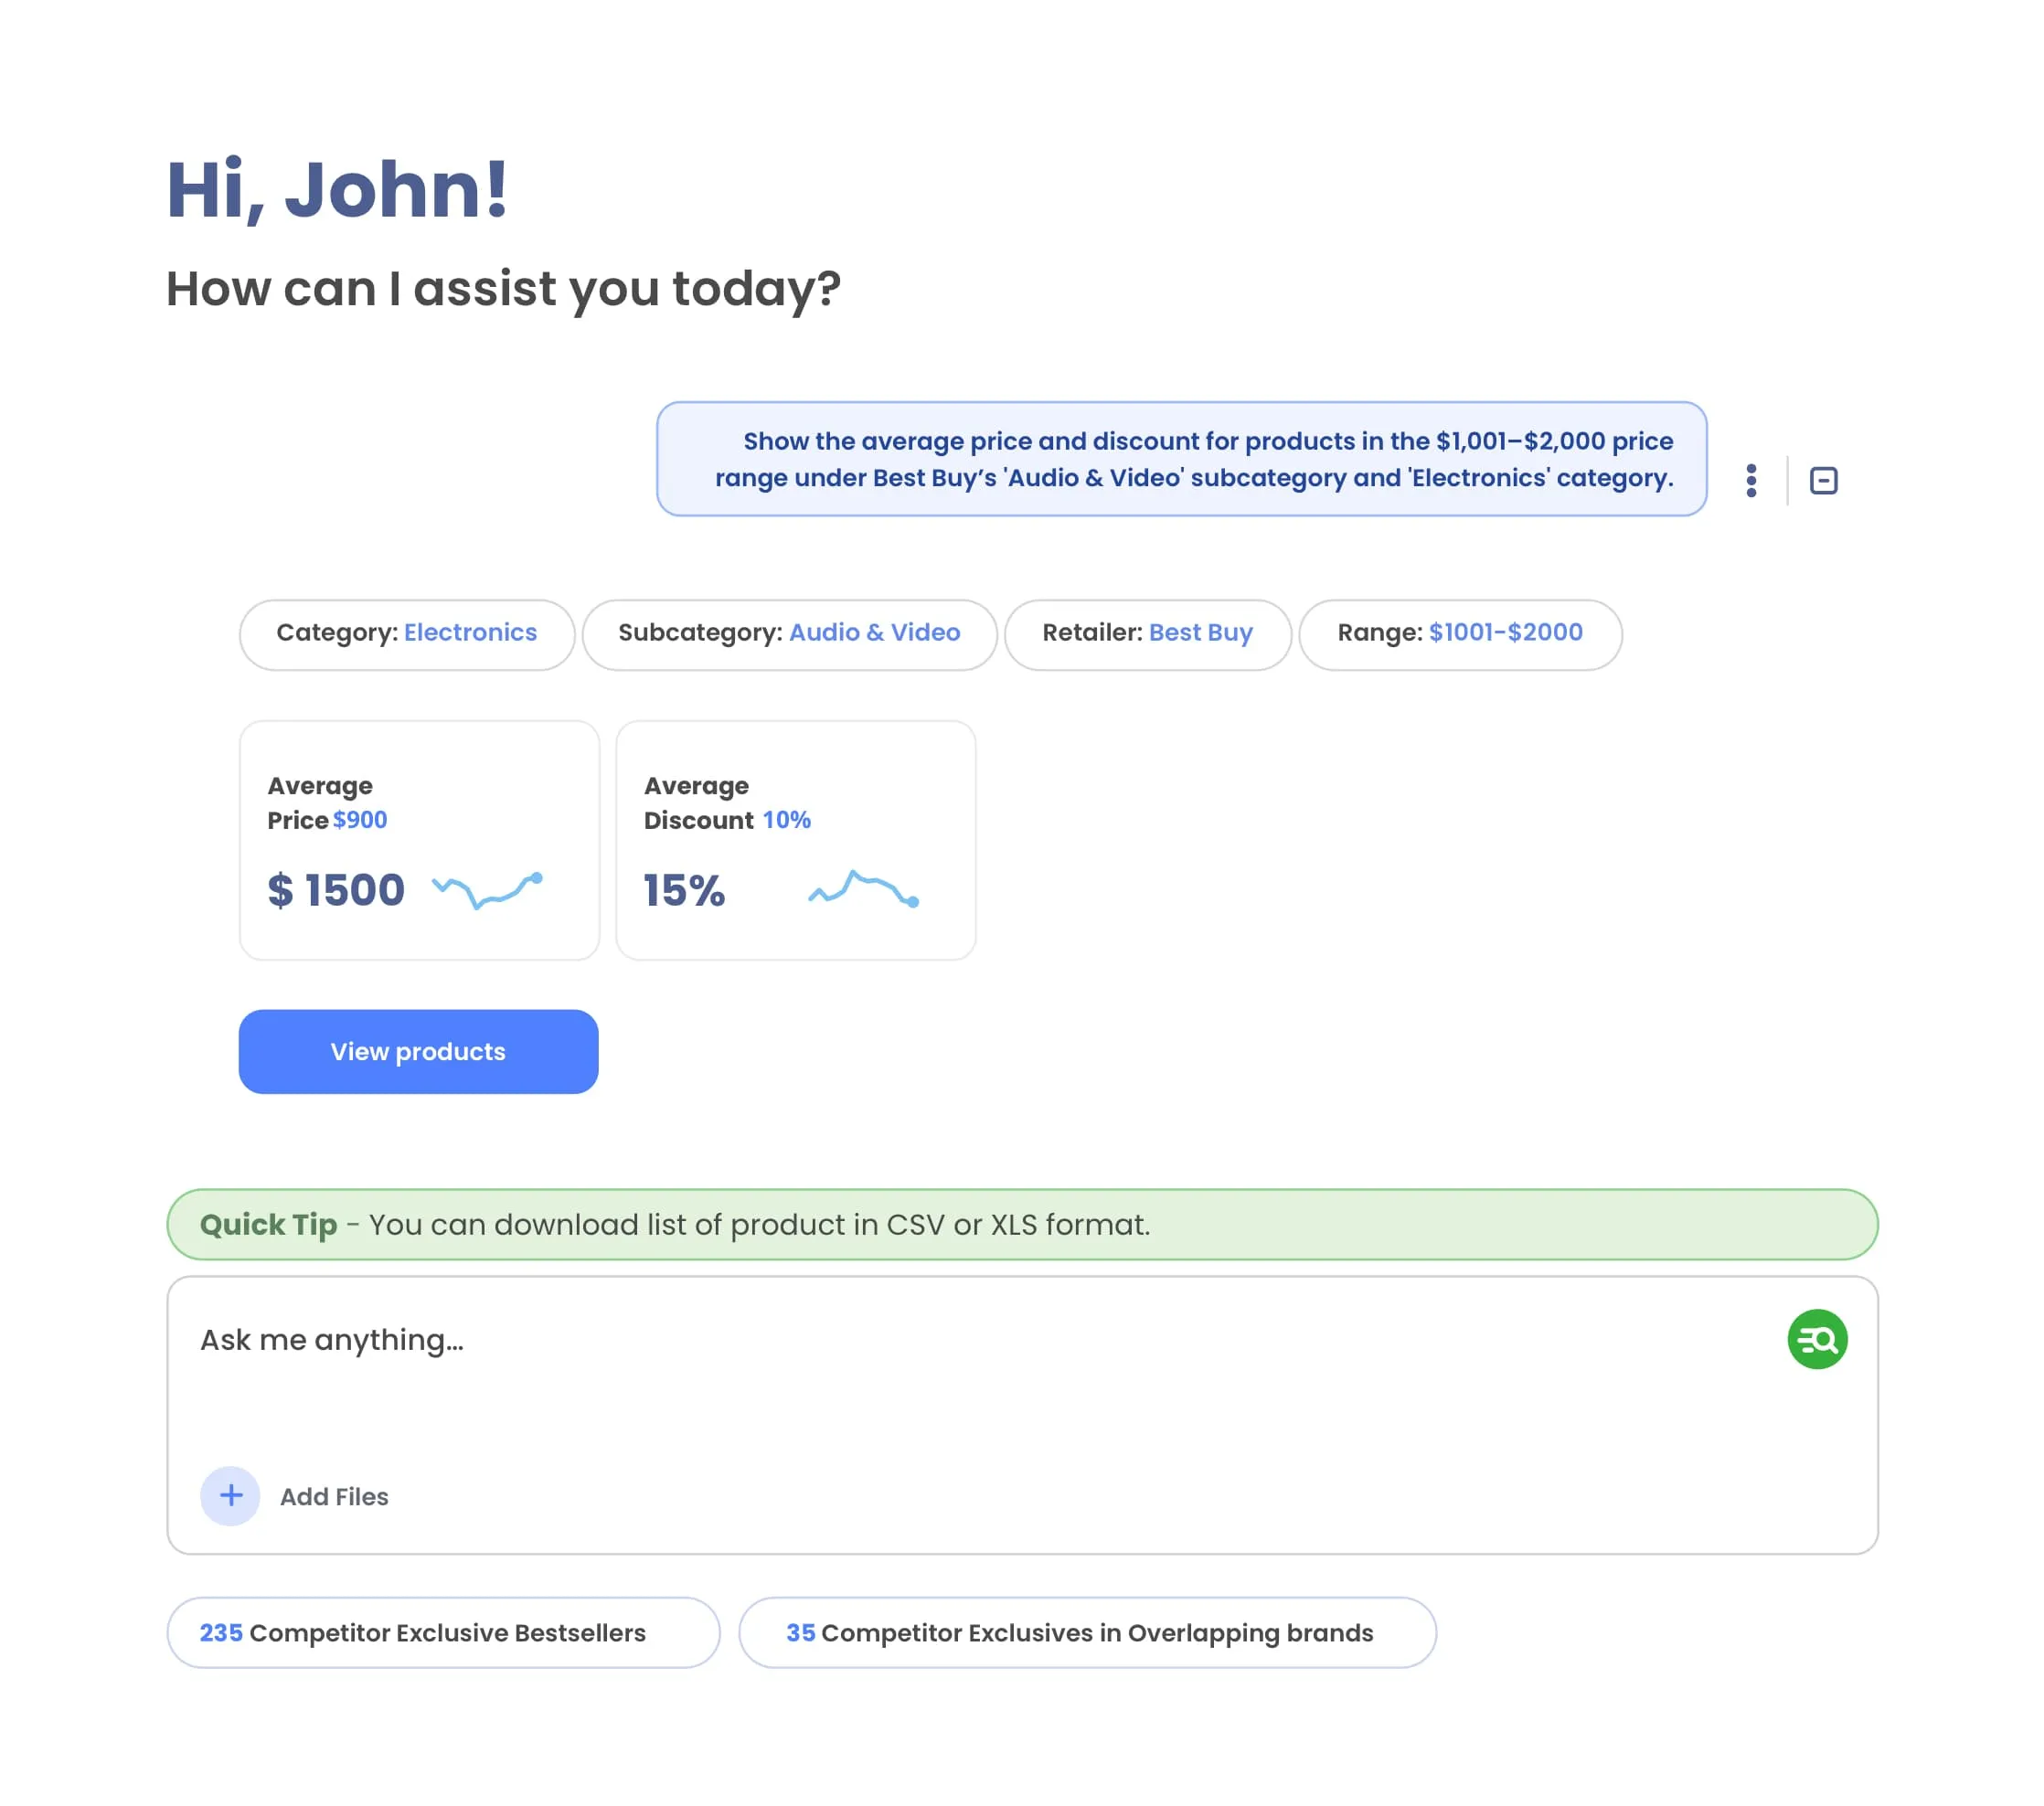
Task: Open the Subcategory: Audio & Video chip
Action: (789, 634)
